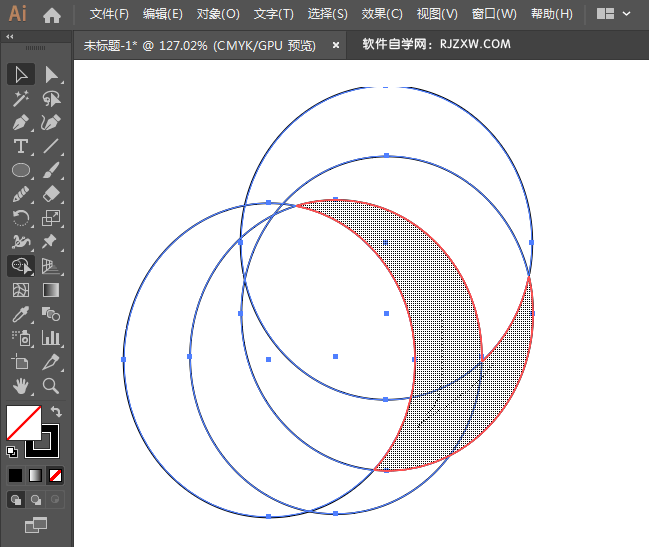This screenshot has width=649, height=547.
Task: Select the Zoom tool
Action: (51, 386)
